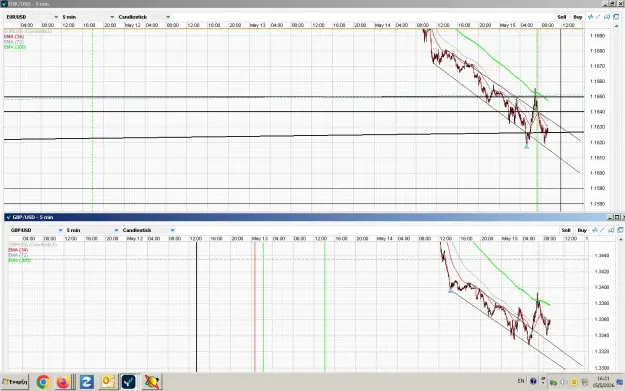
Task: Click detach window icon in EUR/USD chart
Action: pyautogui.click(x=616, y=17)
